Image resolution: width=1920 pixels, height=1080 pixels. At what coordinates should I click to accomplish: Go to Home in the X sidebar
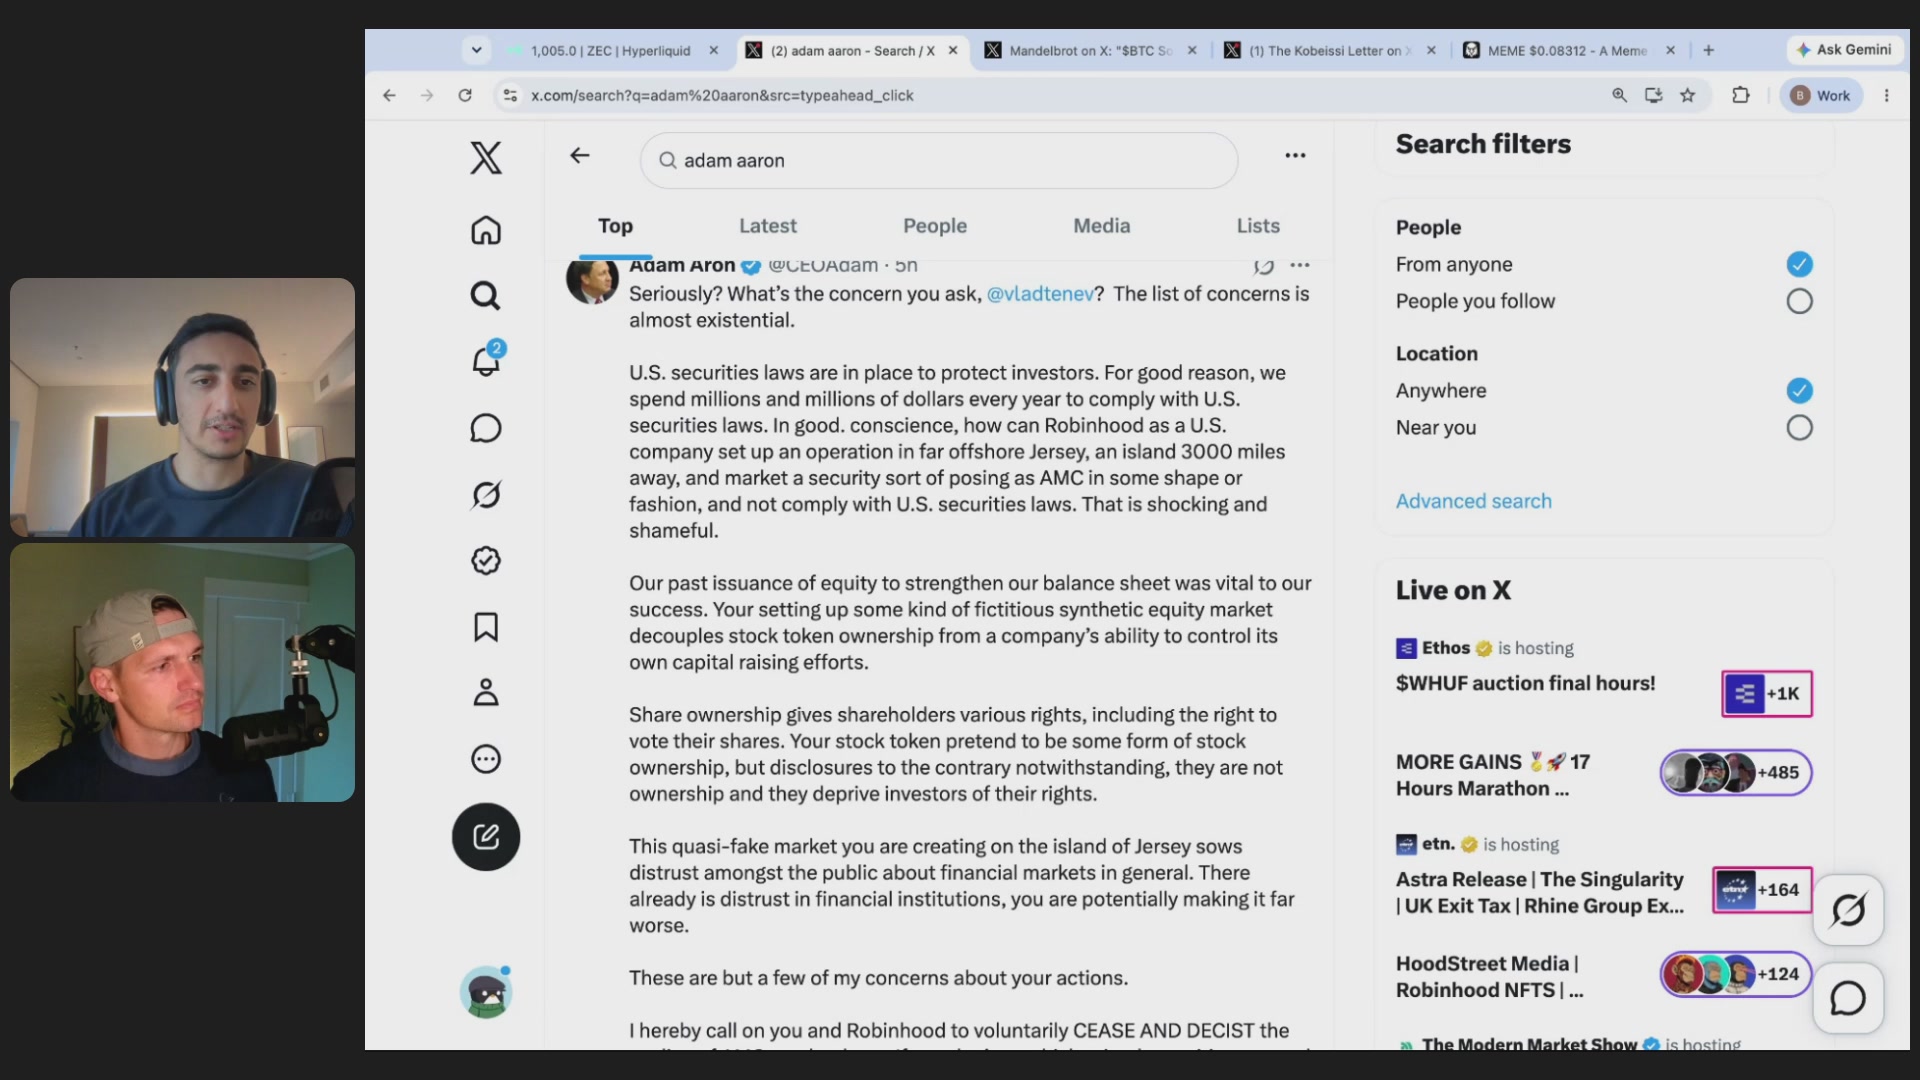pos(486,230)
